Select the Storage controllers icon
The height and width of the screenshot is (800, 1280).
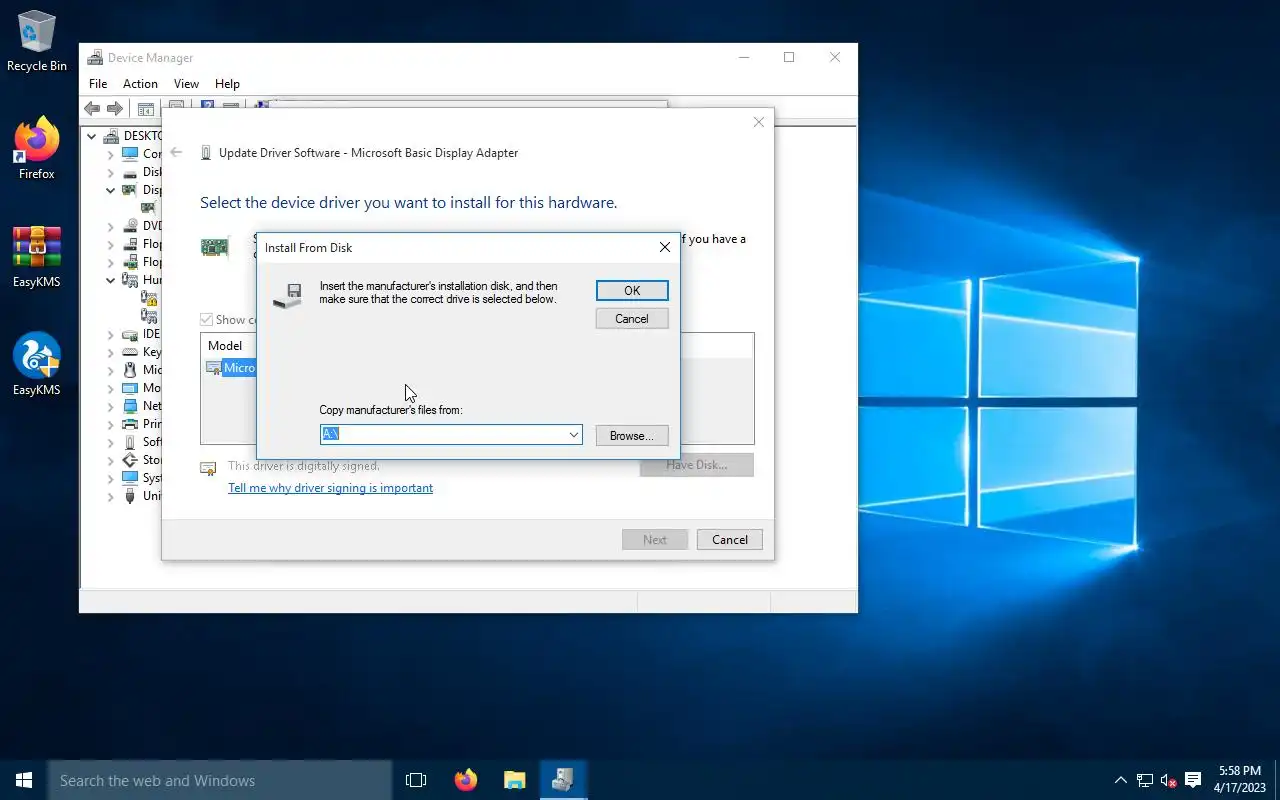click(x=130, y=460)
